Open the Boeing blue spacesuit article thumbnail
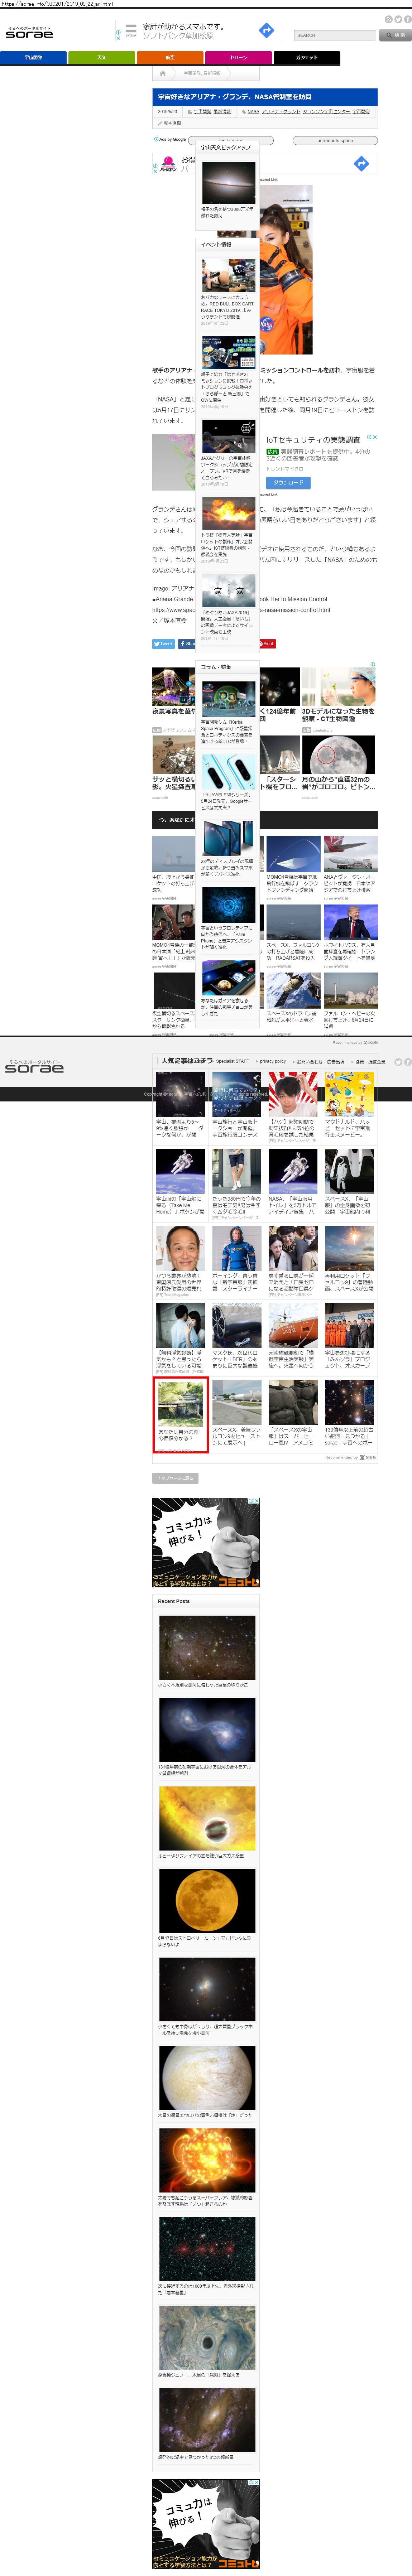 [x=237, y=1248]
